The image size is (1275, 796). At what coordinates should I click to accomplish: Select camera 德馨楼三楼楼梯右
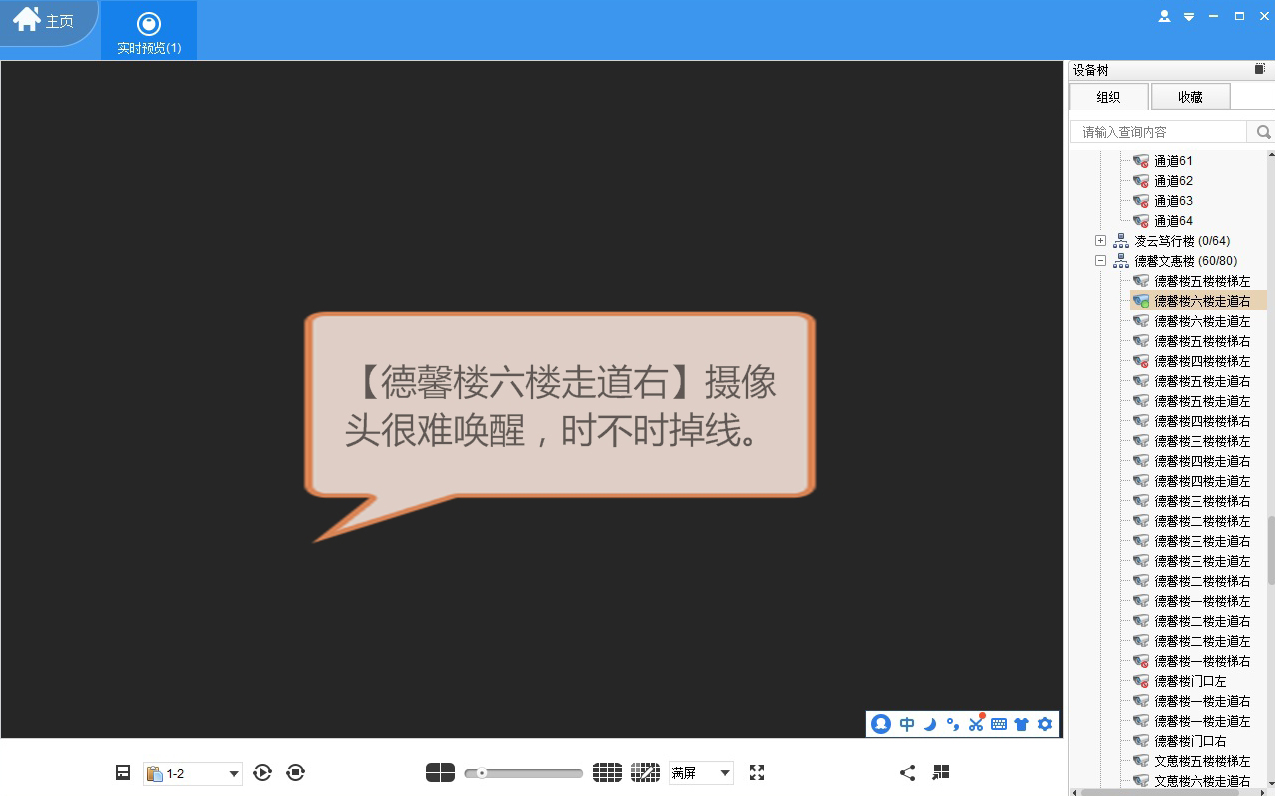click(1202, 501)
